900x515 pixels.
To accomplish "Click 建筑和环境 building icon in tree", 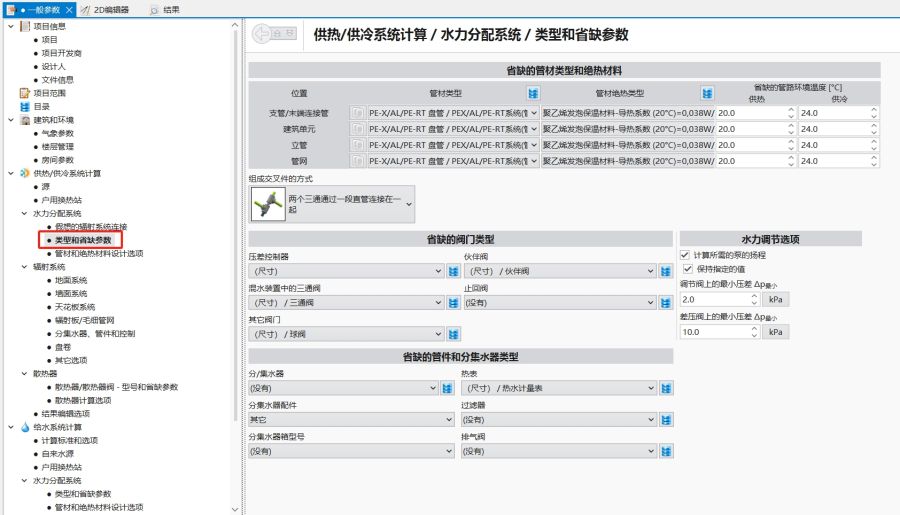I will [x=25, y=120].
